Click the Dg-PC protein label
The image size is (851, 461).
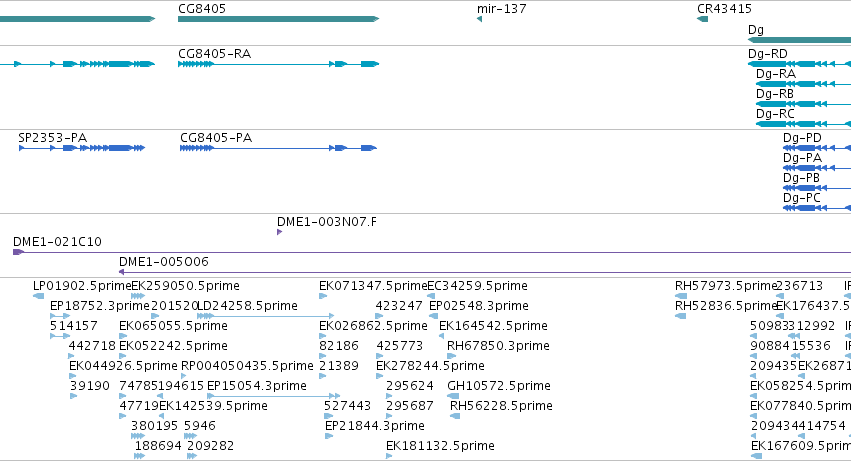click(x=802, y=198)
